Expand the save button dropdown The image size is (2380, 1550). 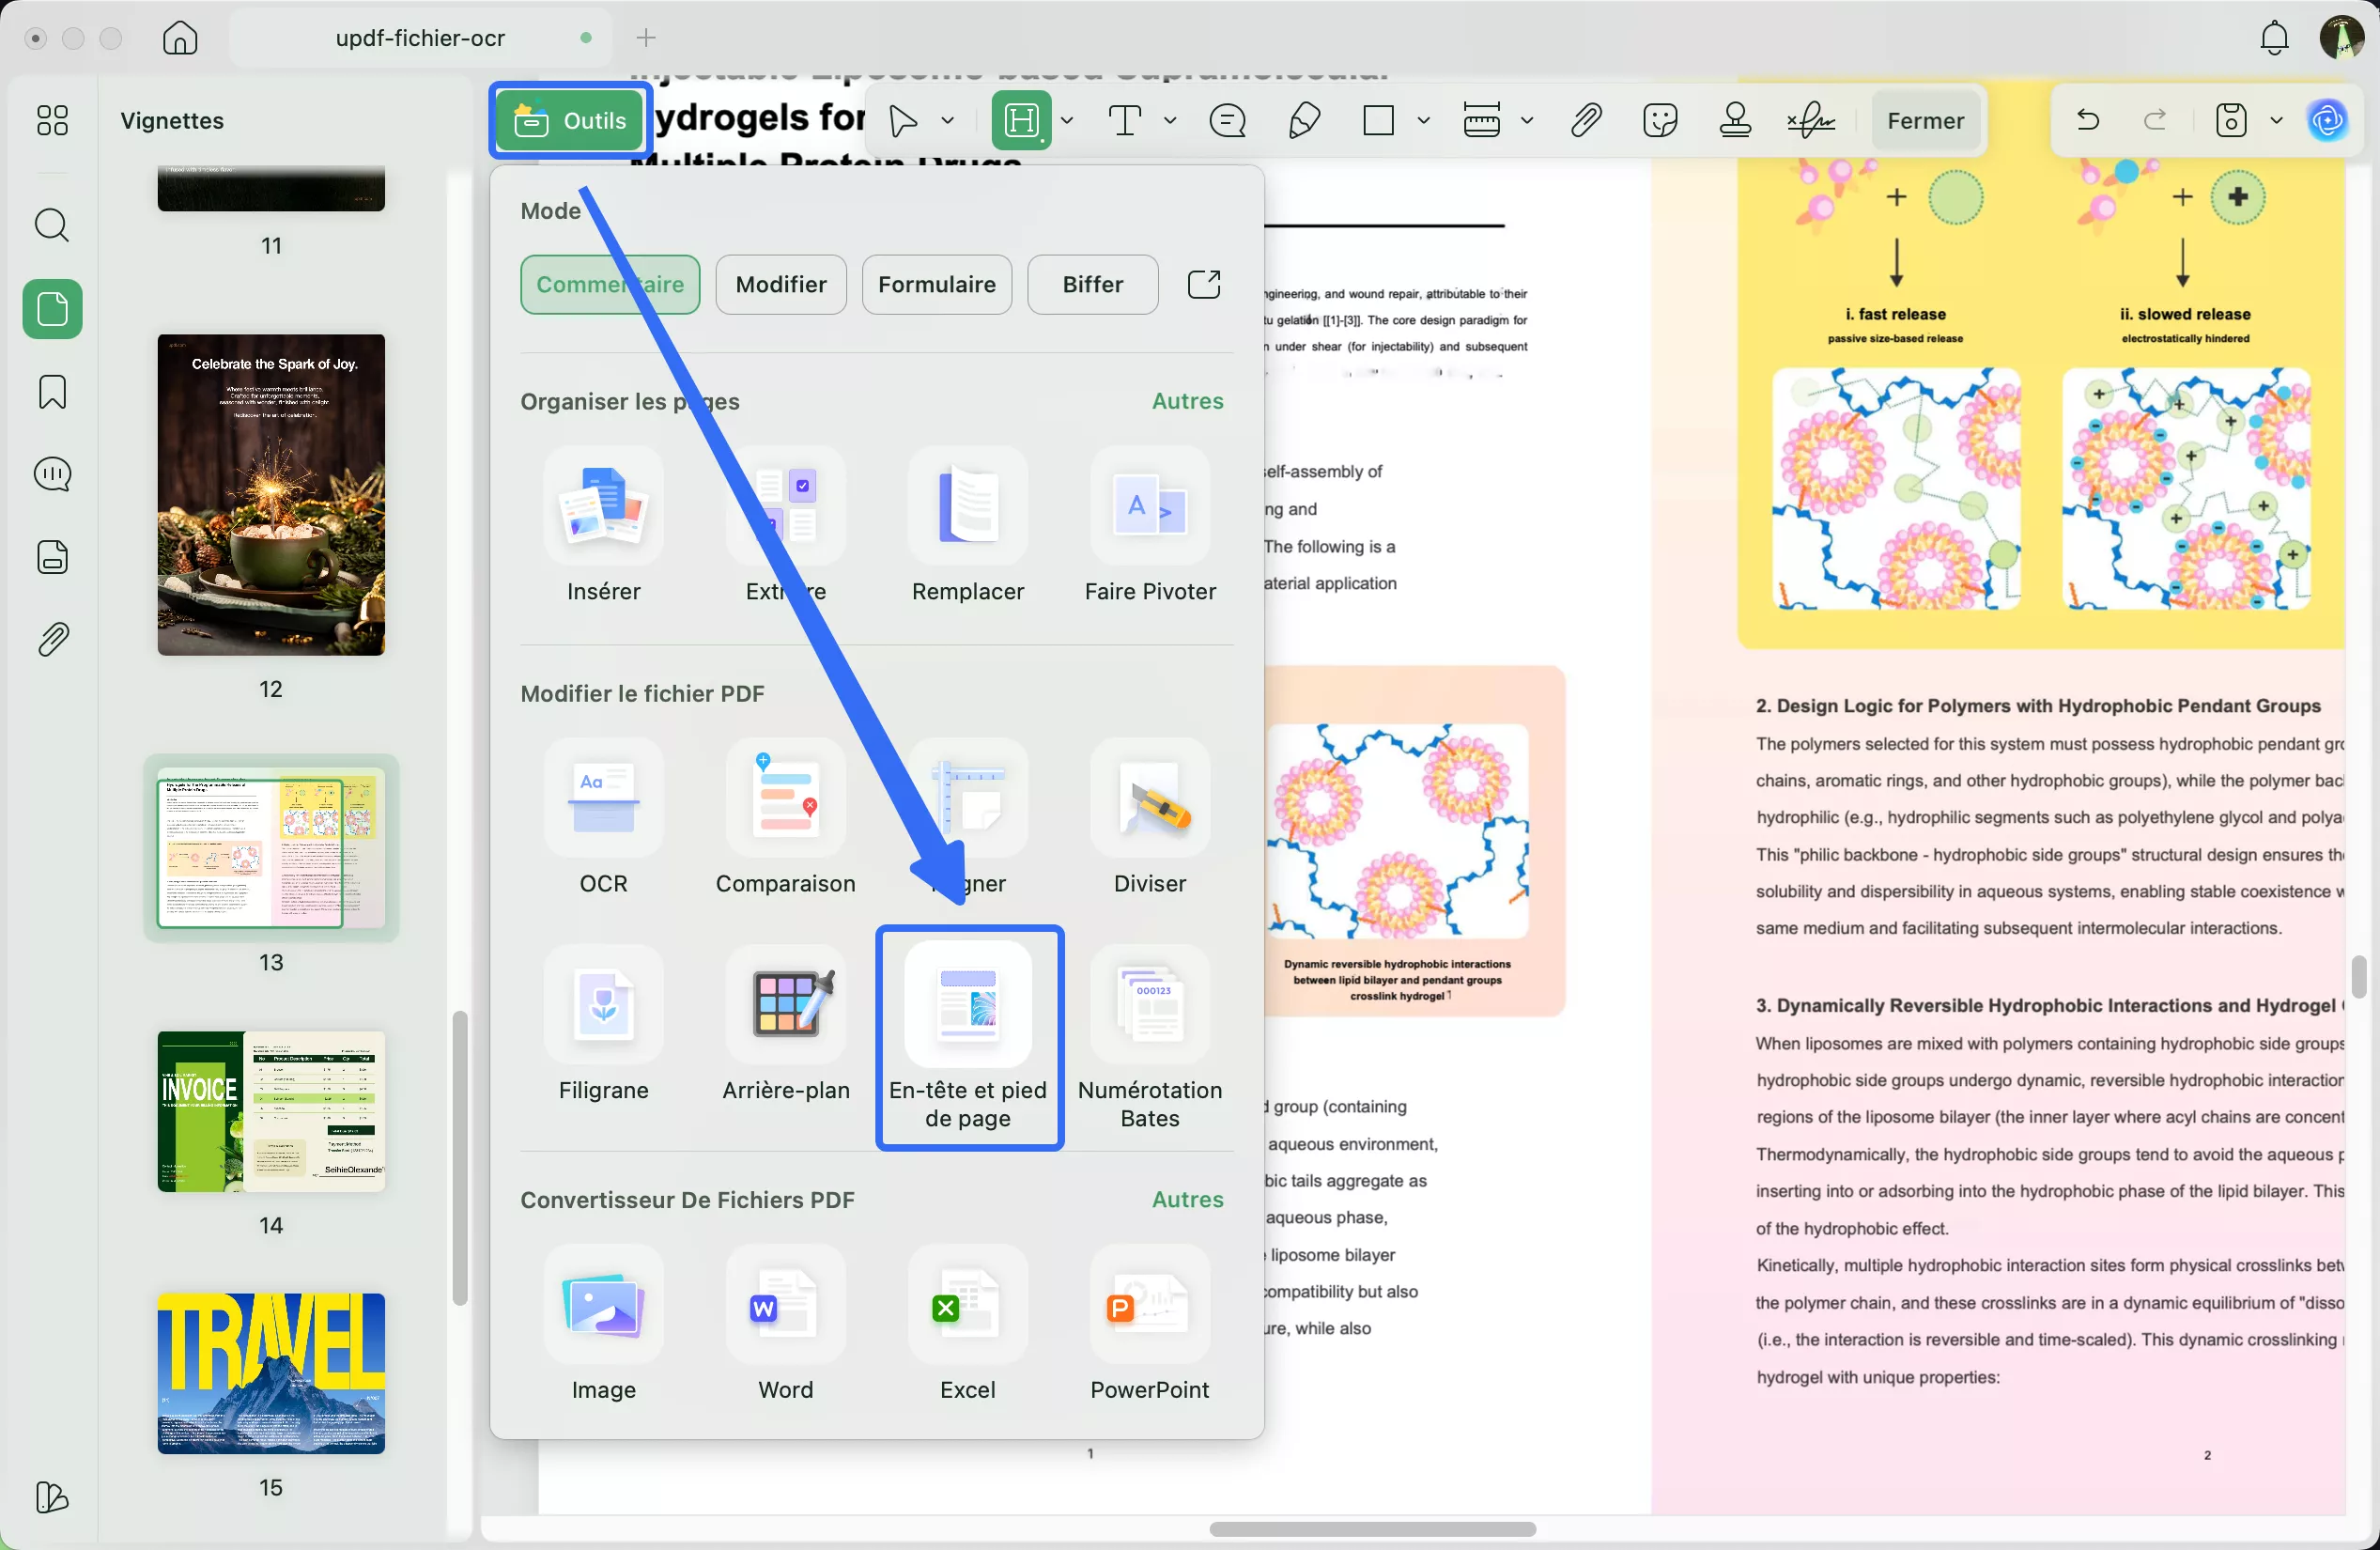pyautogui.click(x=2277, y=120)
